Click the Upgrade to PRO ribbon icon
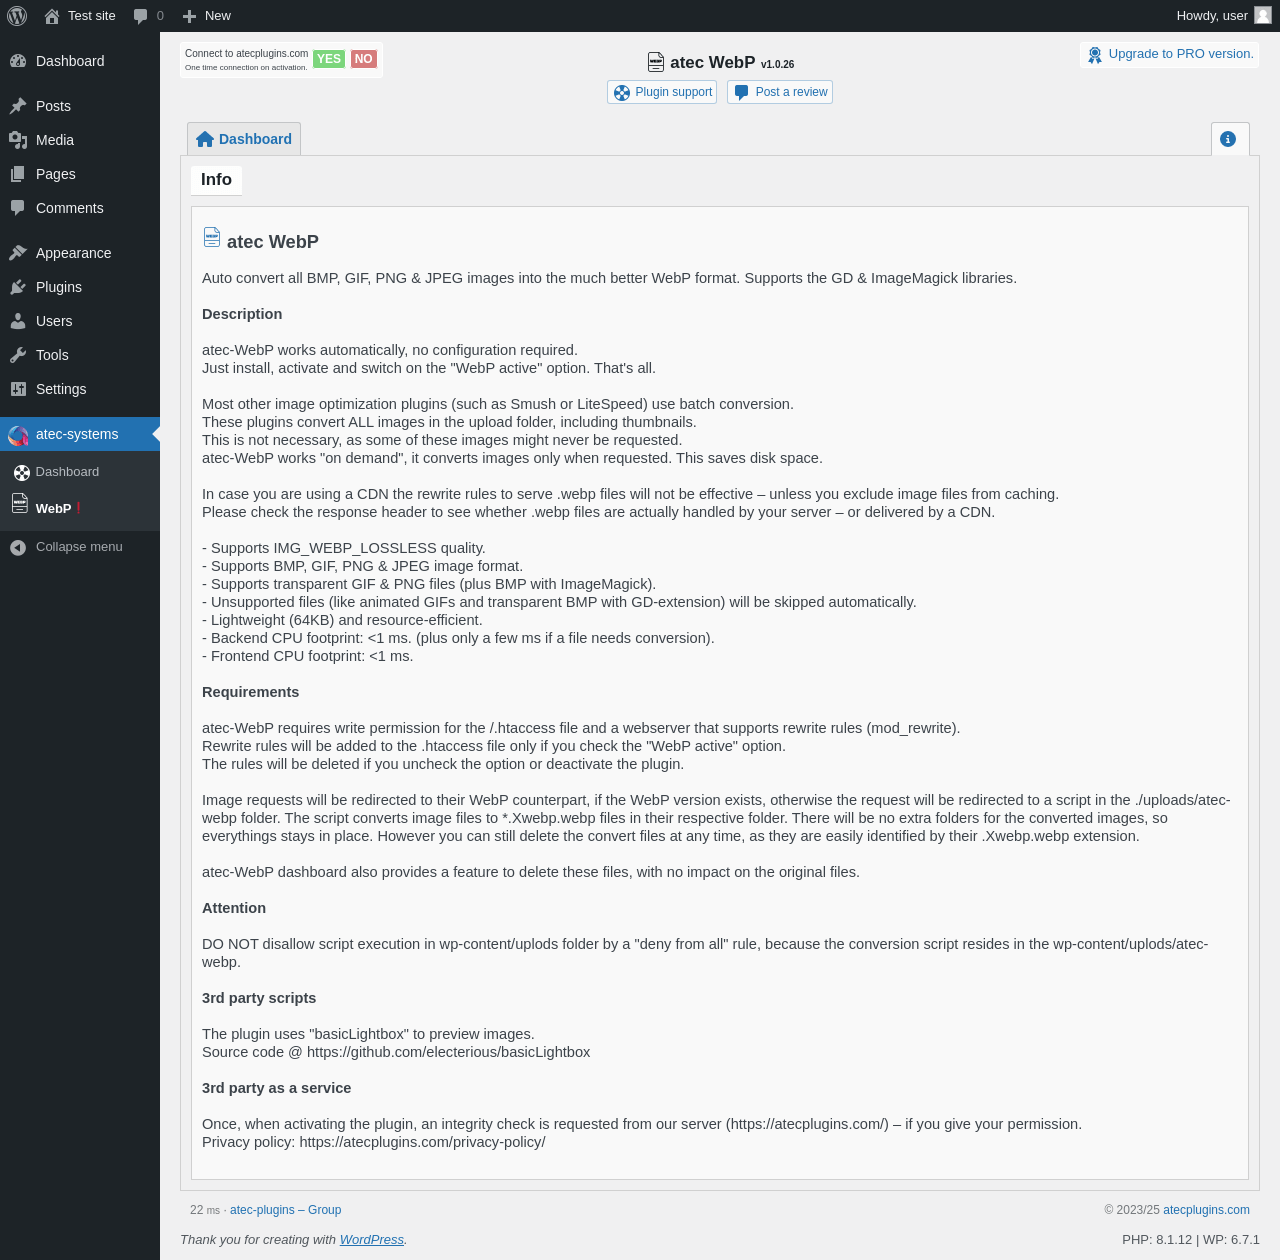Viewport: 1280px width, 1260px height. coord(1095,55)
